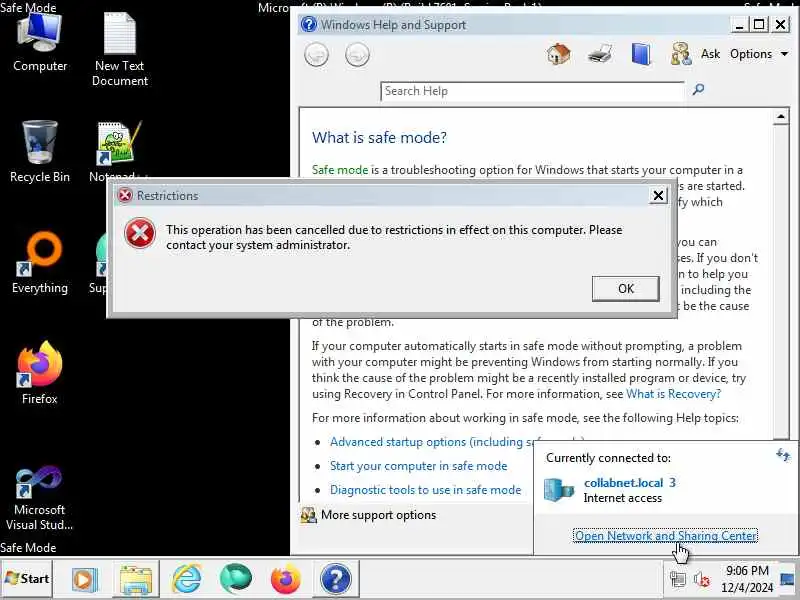Launch Windows Media Player from taskbar
Viewport: 800px width, 600px height.
click(x=84, y=579)
